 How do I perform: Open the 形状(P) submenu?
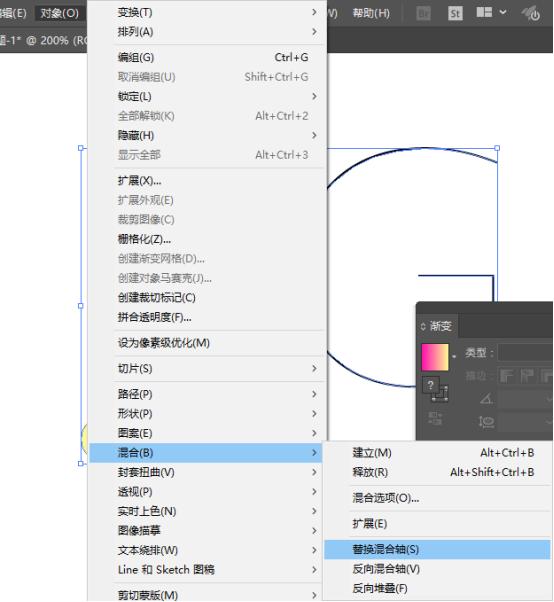(208, 414)
